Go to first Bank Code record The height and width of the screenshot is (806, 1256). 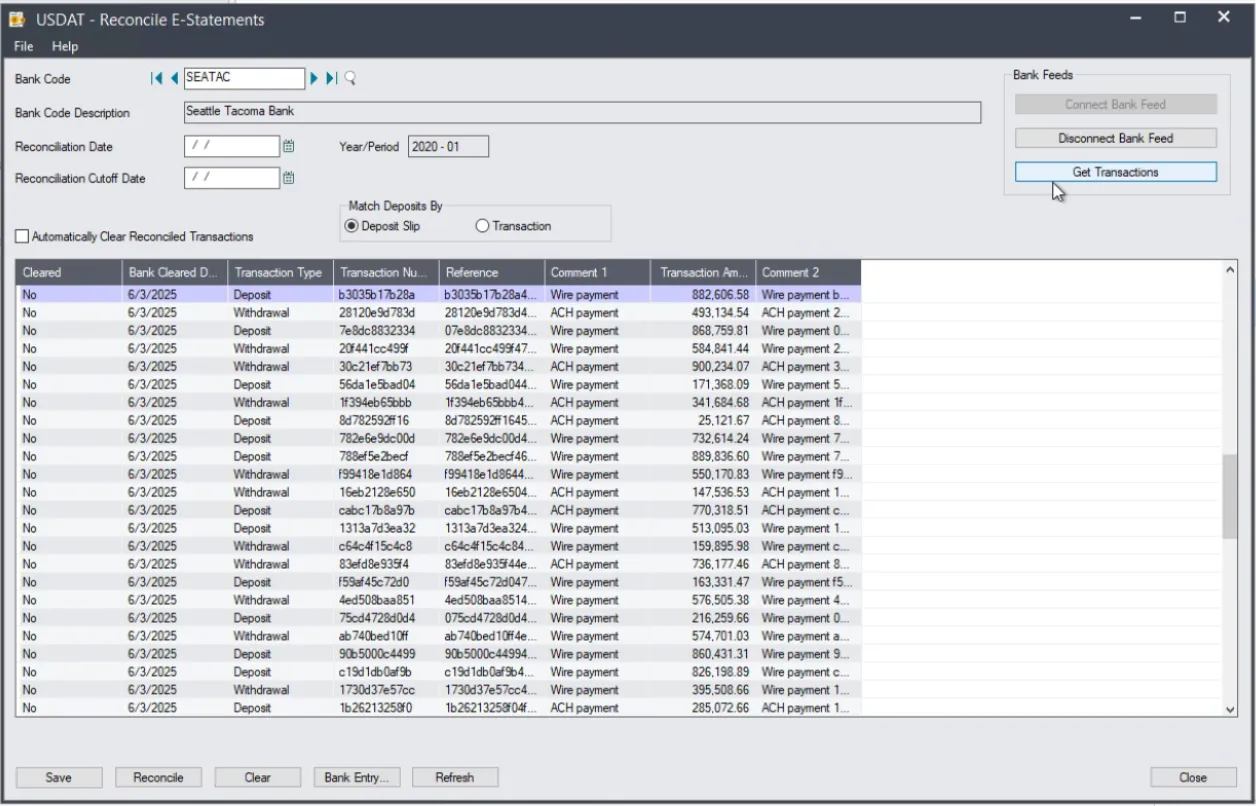click(x=155, y=79)
